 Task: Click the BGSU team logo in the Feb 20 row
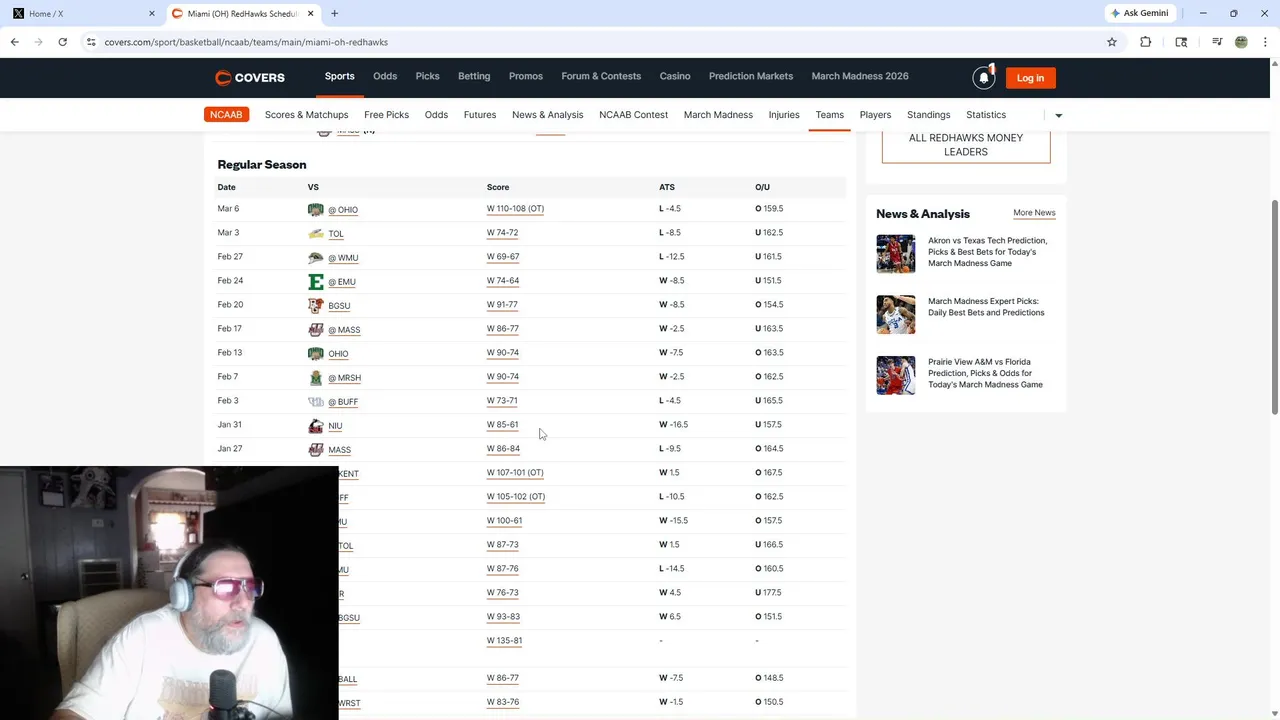[316, 305]
